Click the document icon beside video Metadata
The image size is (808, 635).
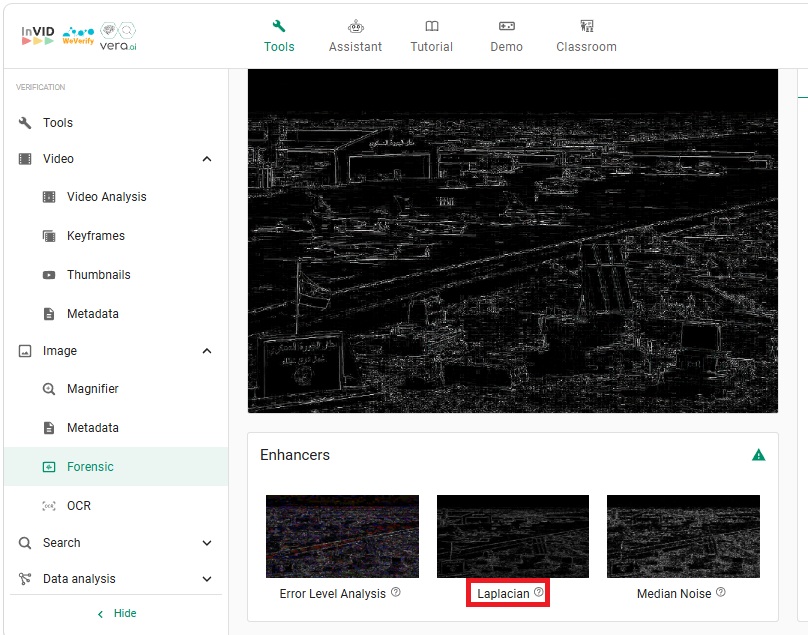click(x=49, y=313)
